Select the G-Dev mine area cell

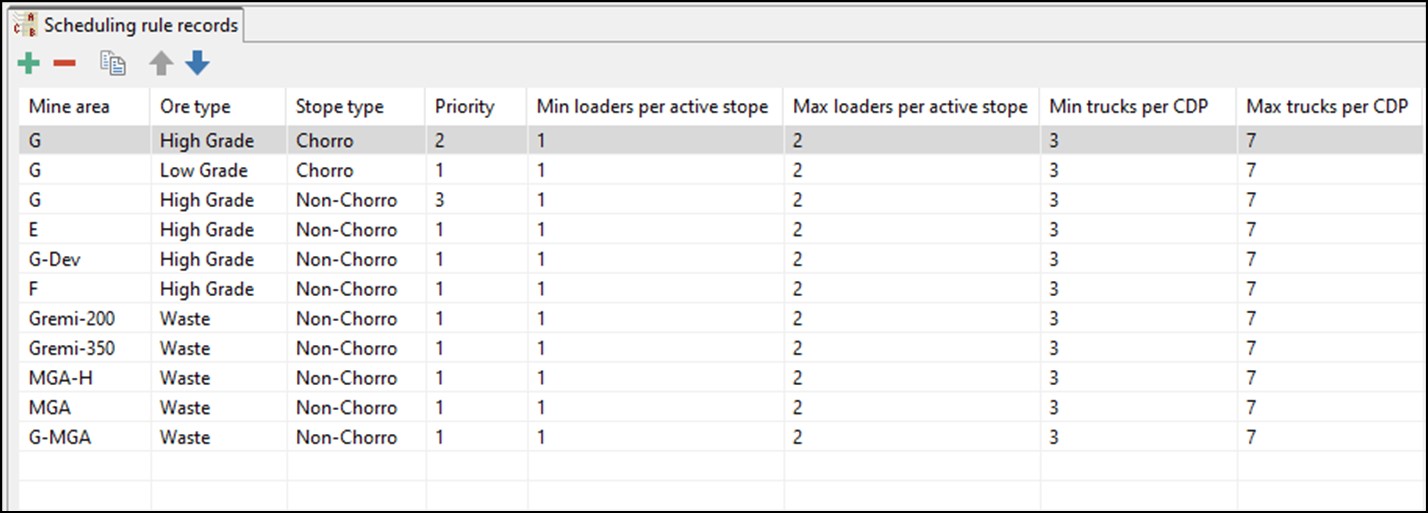[55, 259]
